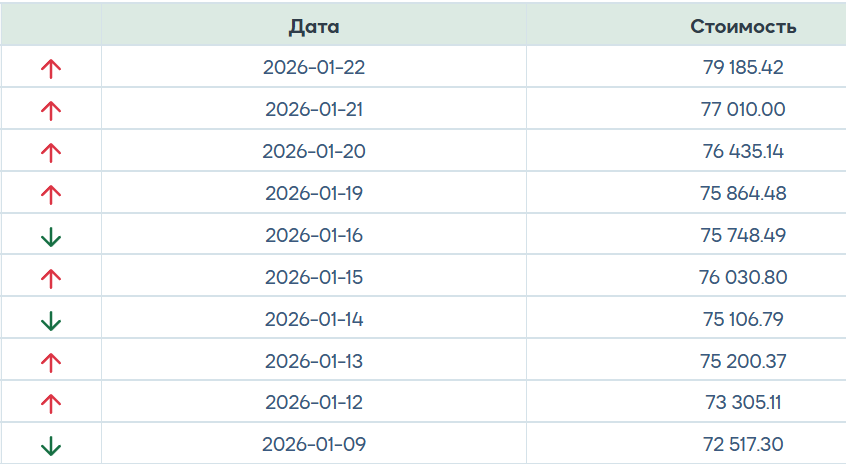Select the 2026-01-16 date cell

coord(314,236)
